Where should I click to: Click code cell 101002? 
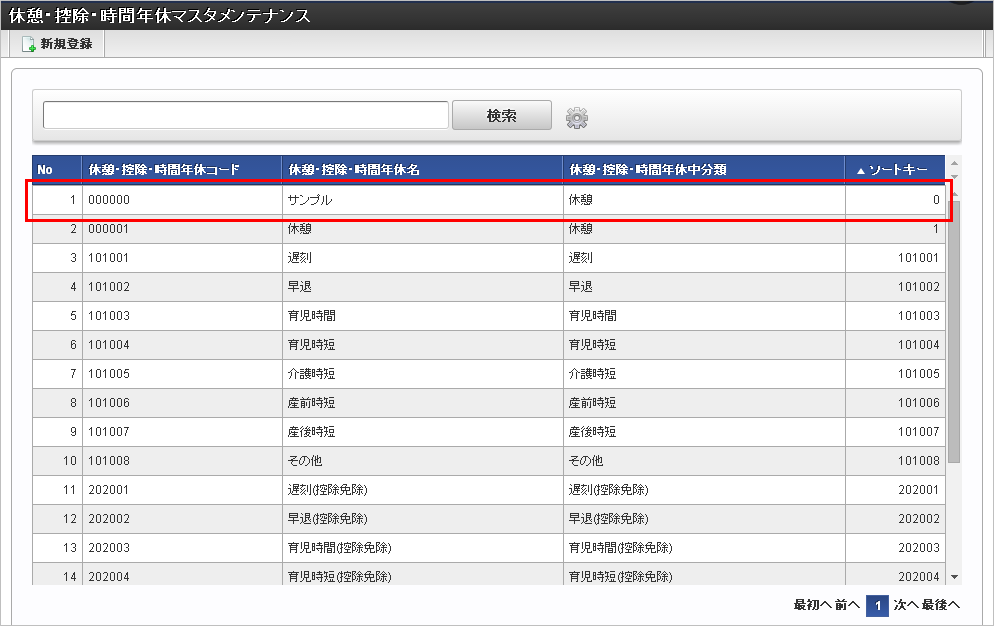182,287
